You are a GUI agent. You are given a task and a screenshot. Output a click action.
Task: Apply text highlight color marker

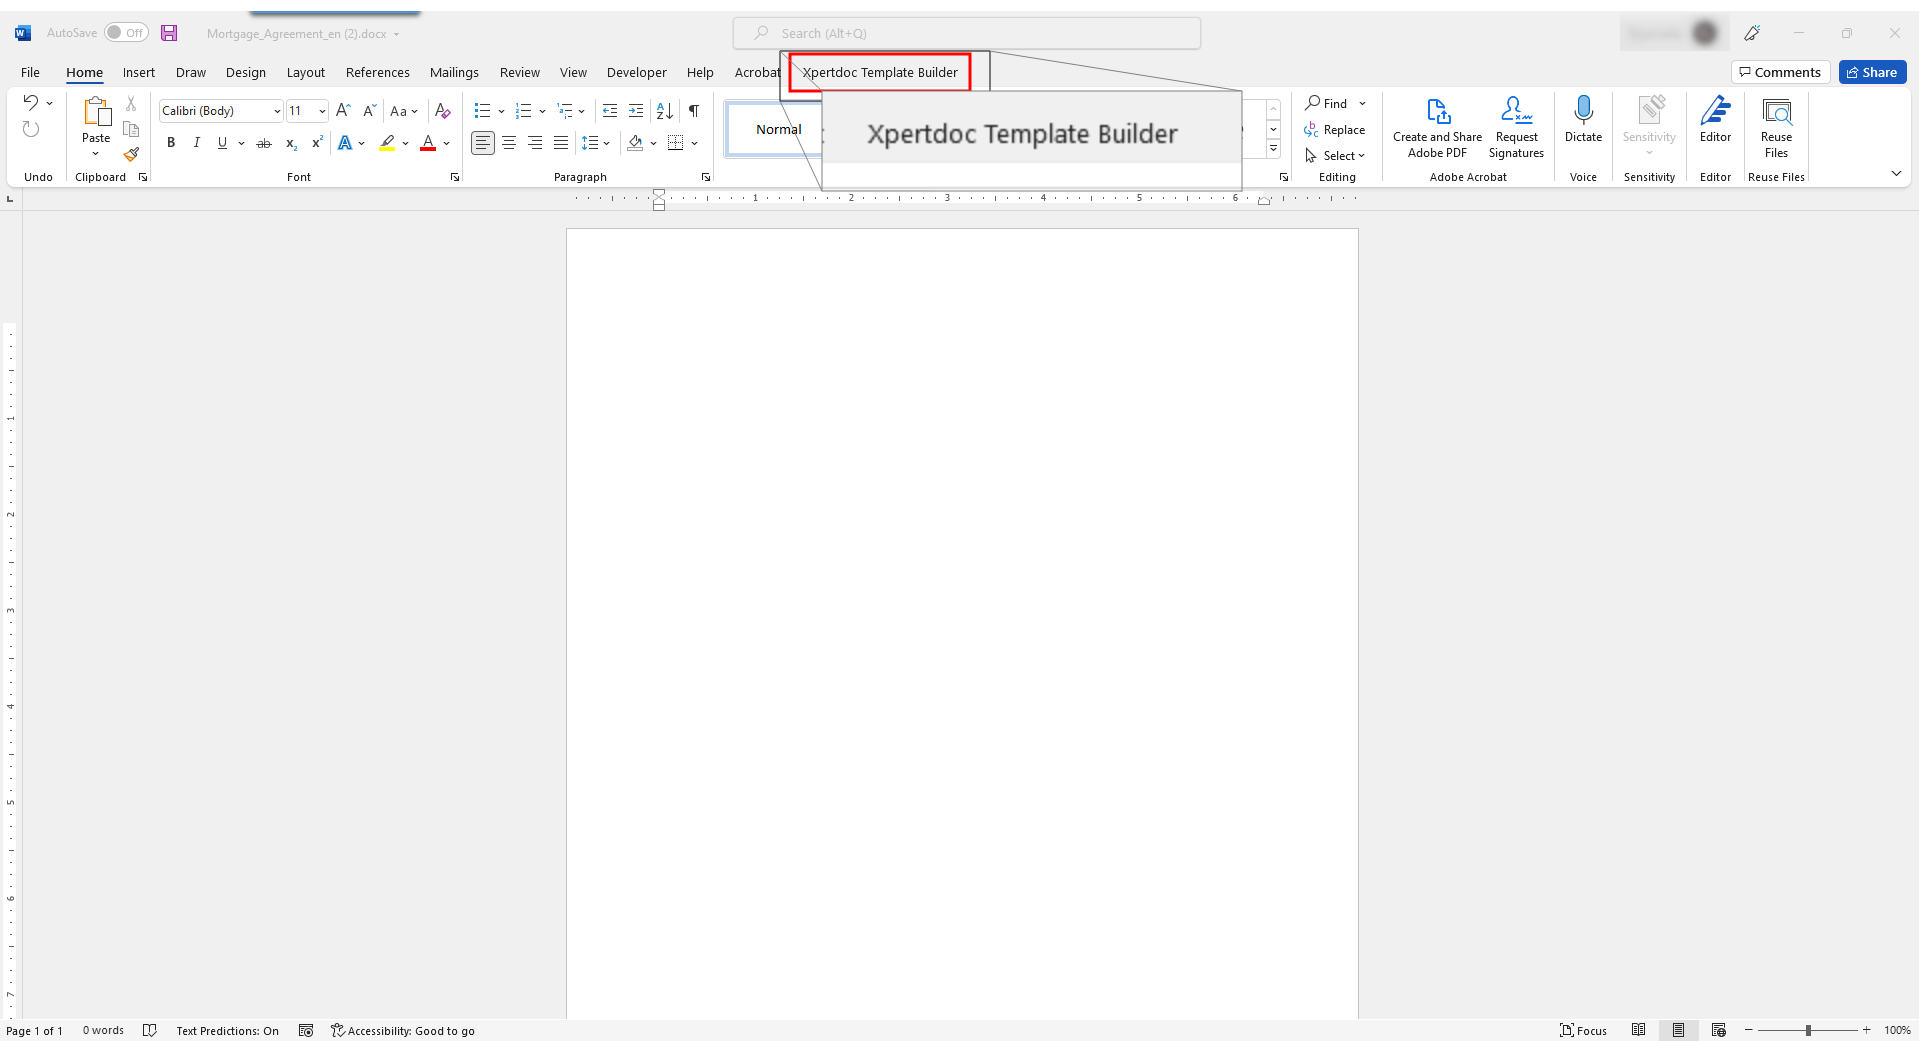388,143
